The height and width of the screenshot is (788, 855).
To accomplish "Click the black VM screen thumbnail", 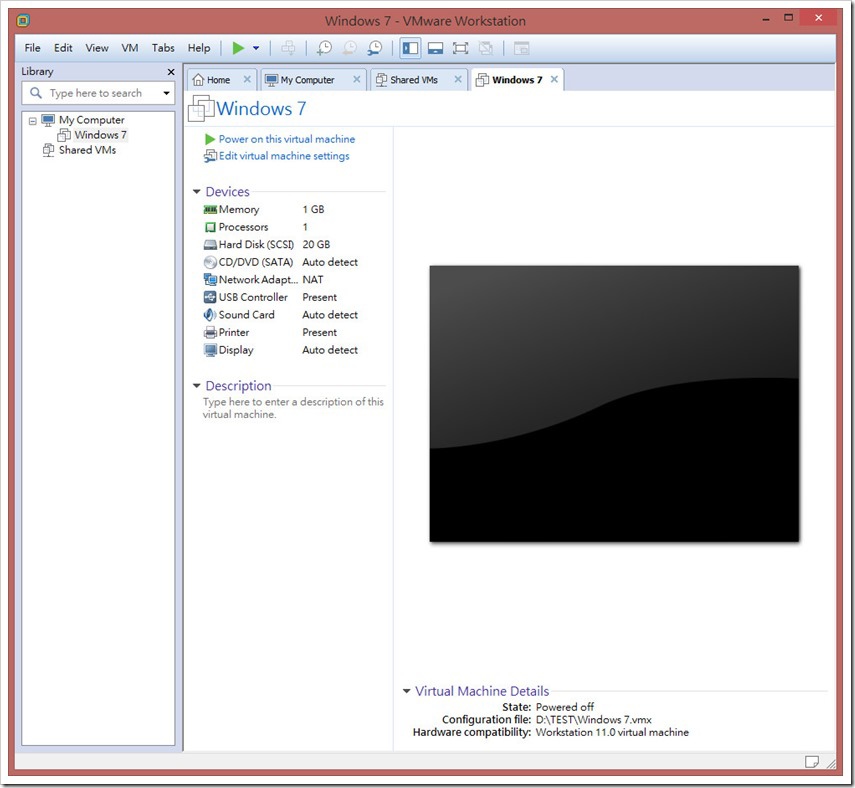I will pos(614,404).
